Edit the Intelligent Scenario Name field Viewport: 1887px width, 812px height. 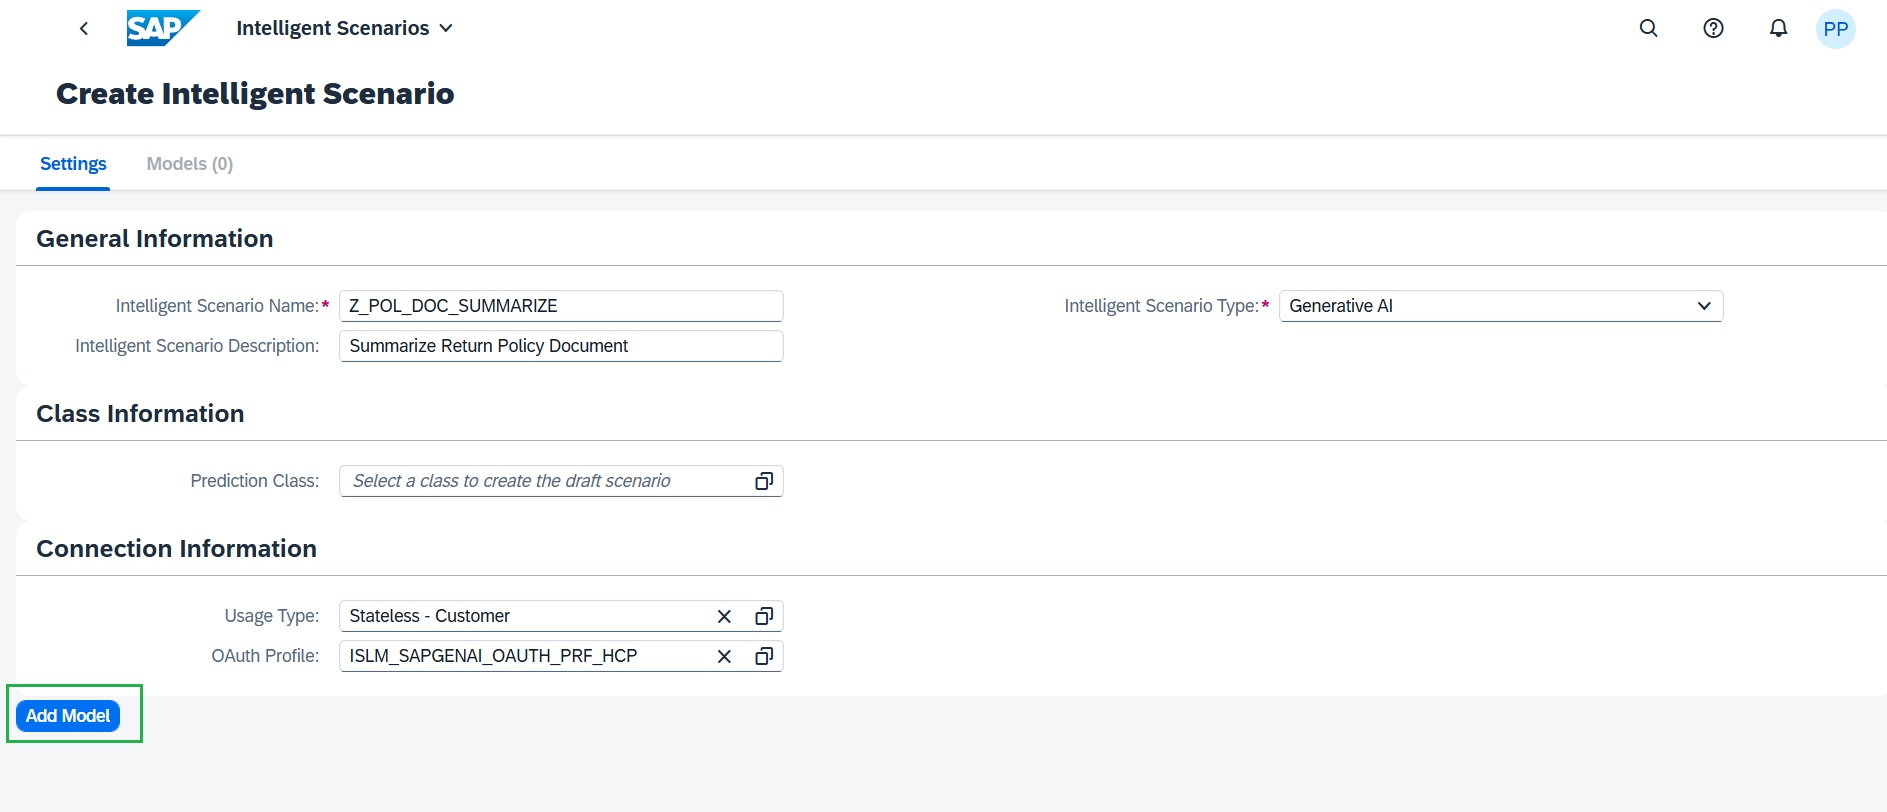click(561, 306)
